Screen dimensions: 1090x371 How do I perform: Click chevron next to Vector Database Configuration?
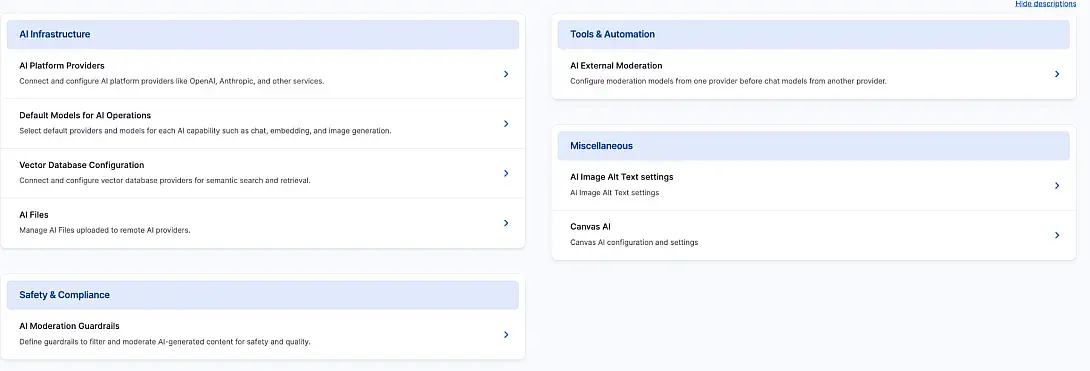506,173
